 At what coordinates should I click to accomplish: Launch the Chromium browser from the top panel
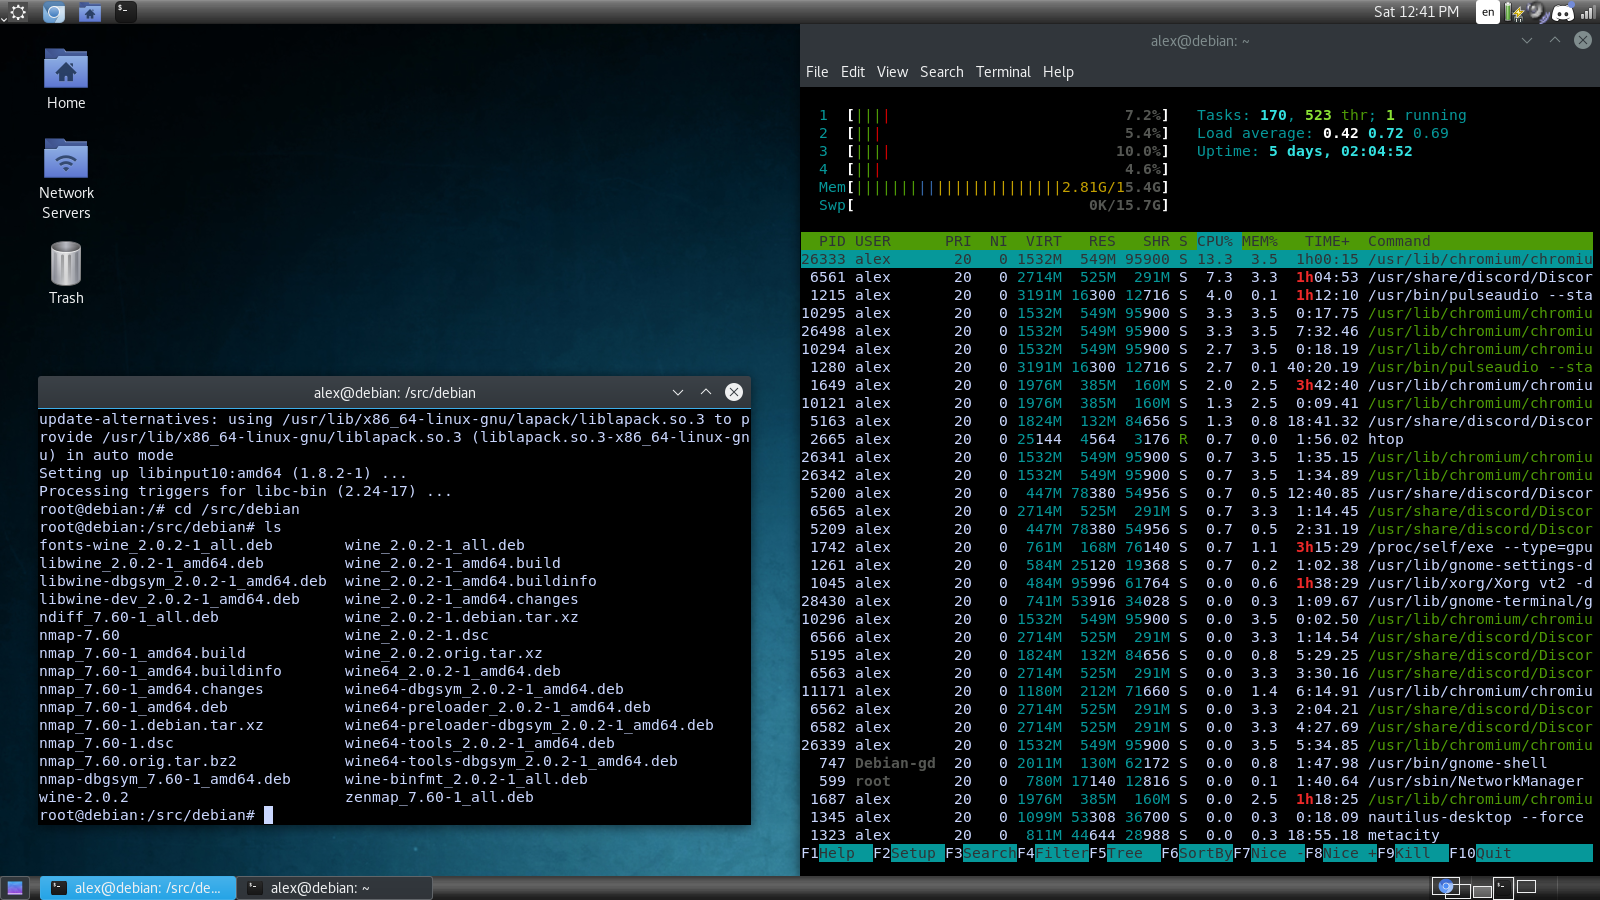54,12
